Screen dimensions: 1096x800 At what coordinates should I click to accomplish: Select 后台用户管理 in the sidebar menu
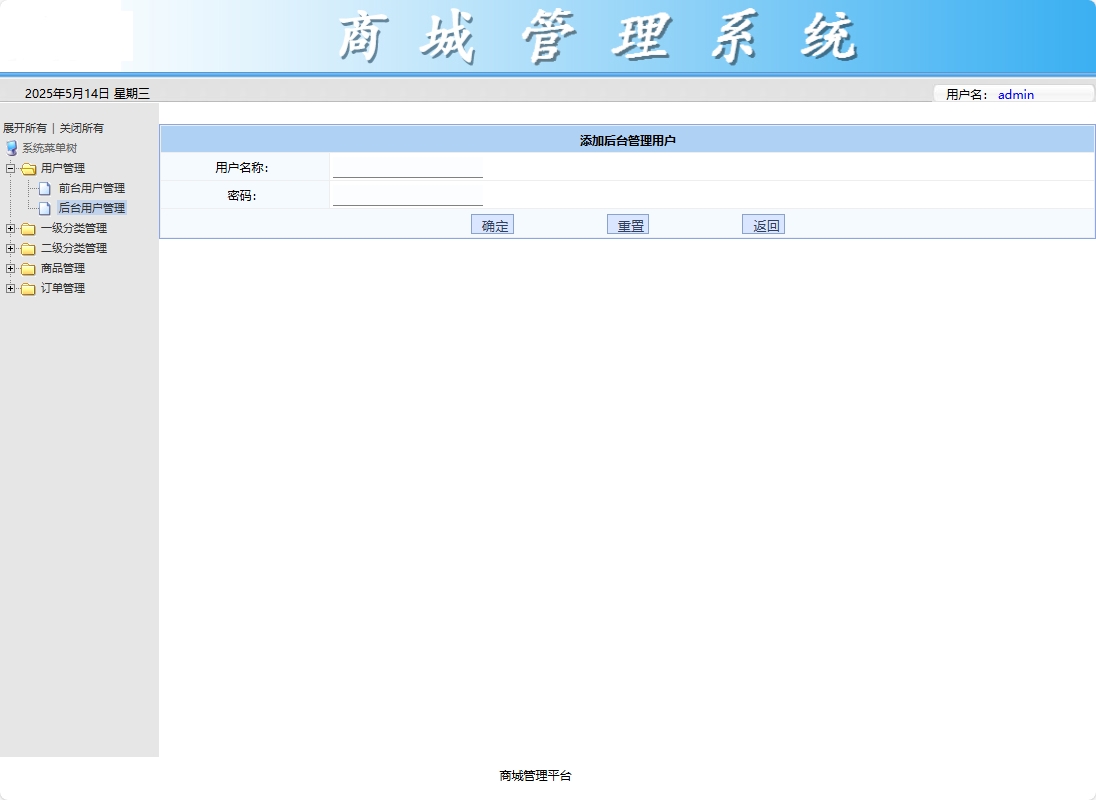click(92, 208)
